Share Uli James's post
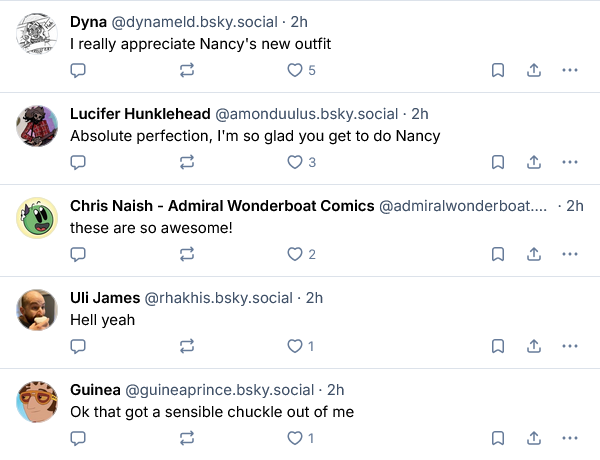Image resolution: width=600 pixels, height=460 pixels. click(534, 346)
